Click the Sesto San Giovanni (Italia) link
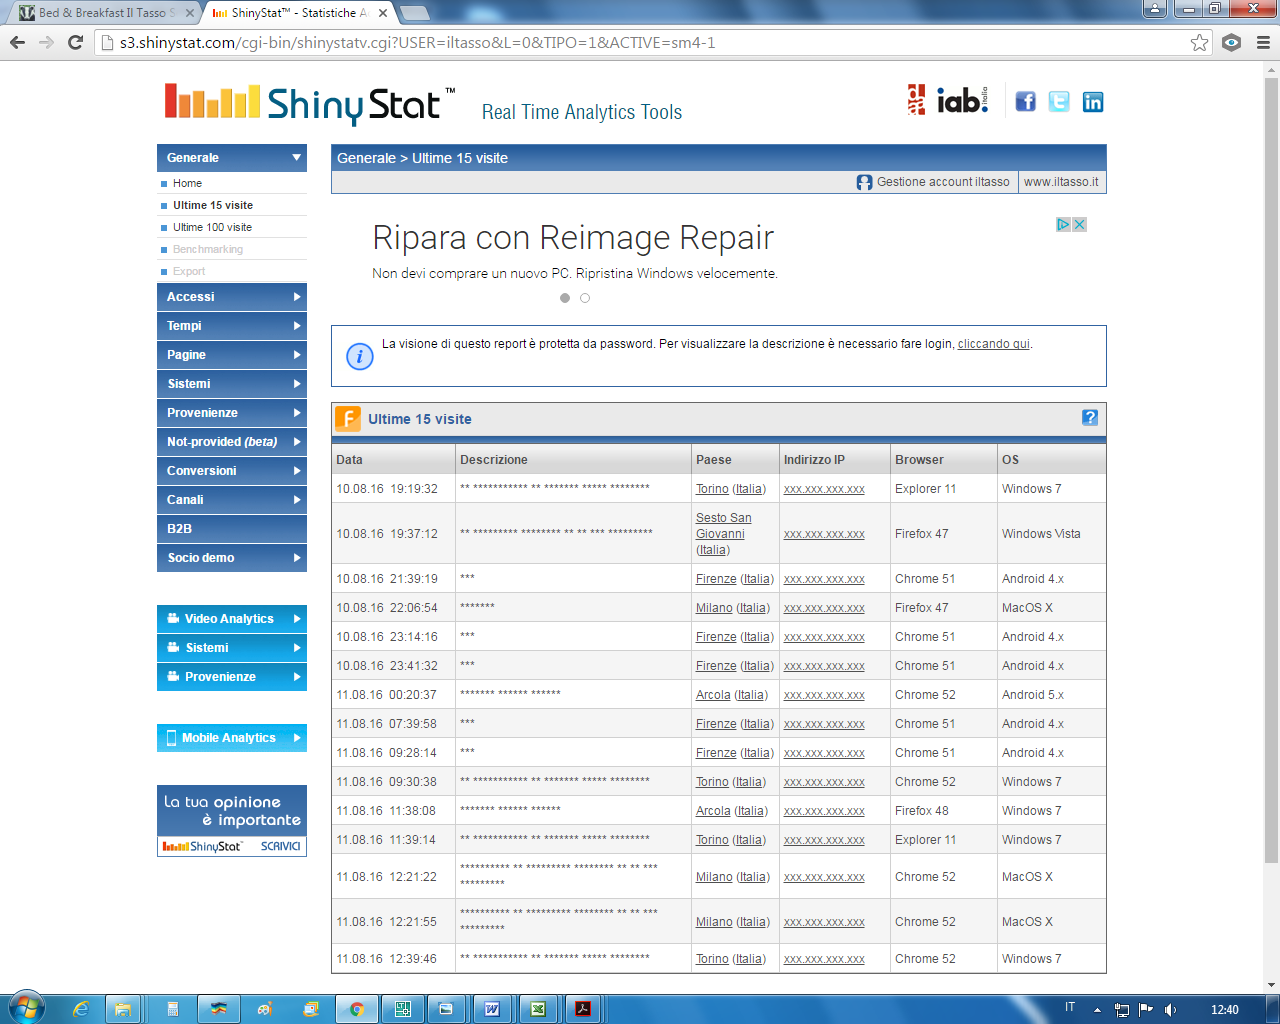Screen dimensions: 1280x1024 click(724, 534)
